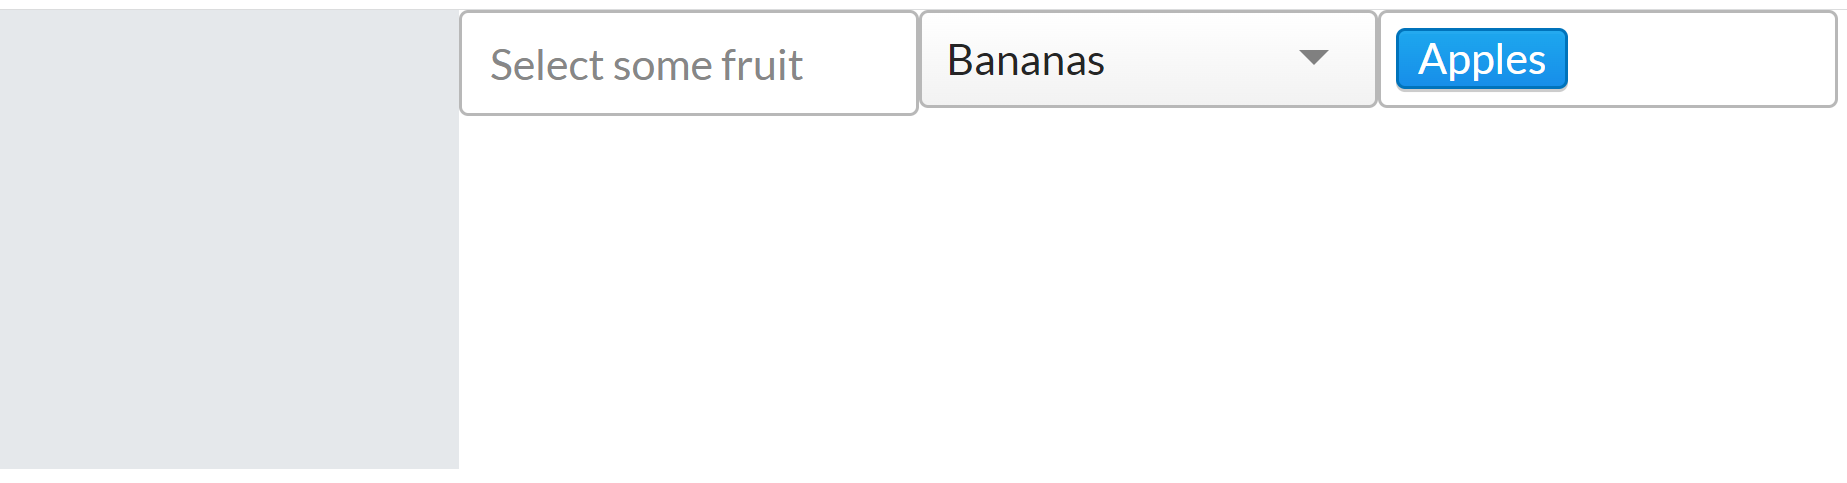Toggle the Bananas single-select open
Screen dimensions: 1847x483
coord(1147,60)
